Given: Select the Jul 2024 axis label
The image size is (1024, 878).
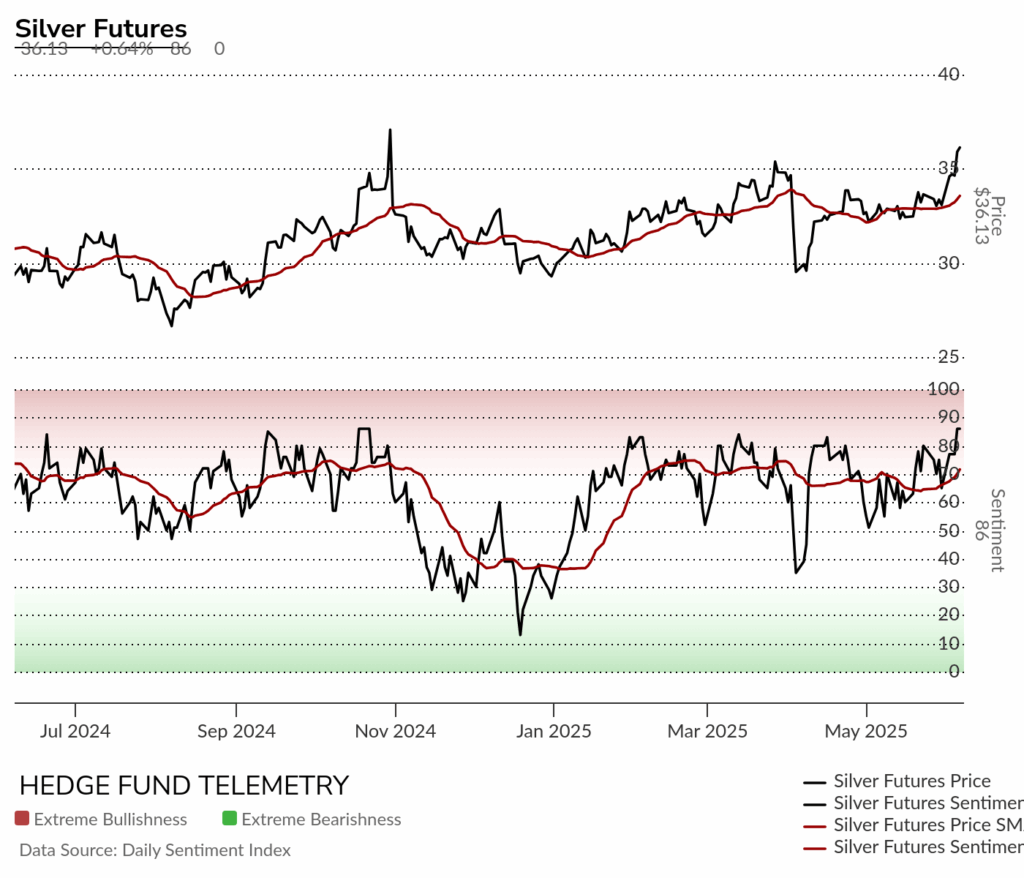Looking at the screenshot, I should pyautogui.click(x=74, y=731).
